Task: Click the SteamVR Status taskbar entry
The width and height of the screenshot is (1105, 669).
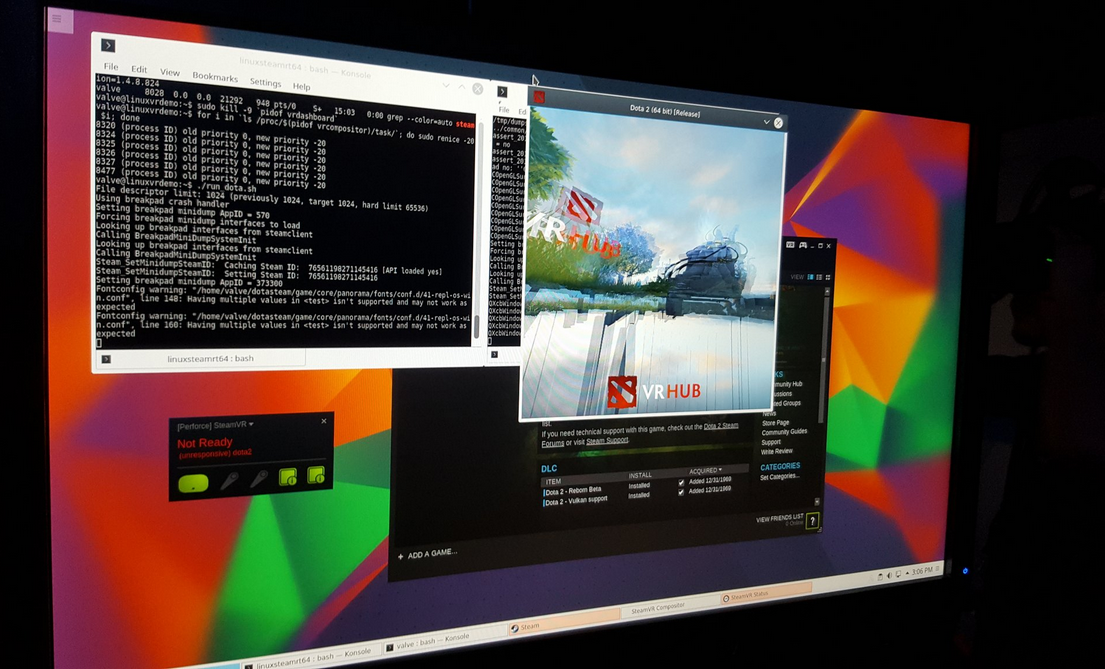Action: point(766,596)
